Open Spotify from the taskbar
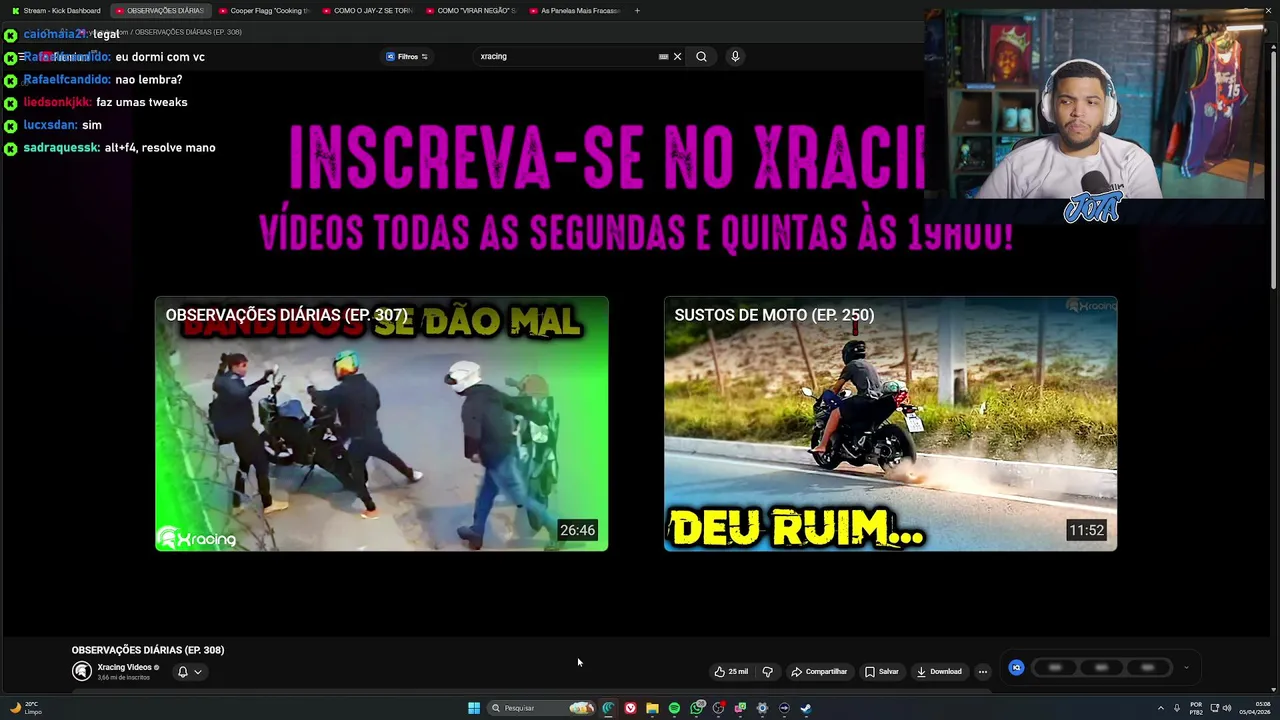This screenshot has height=720, width=1280. click(674, 708)
